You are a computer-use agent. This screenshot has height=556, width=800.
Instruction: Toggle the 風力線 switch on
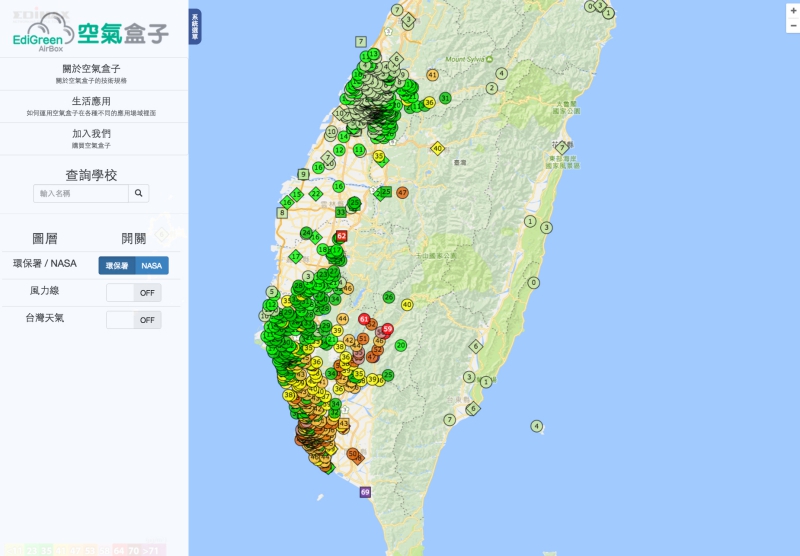(134, 293)
